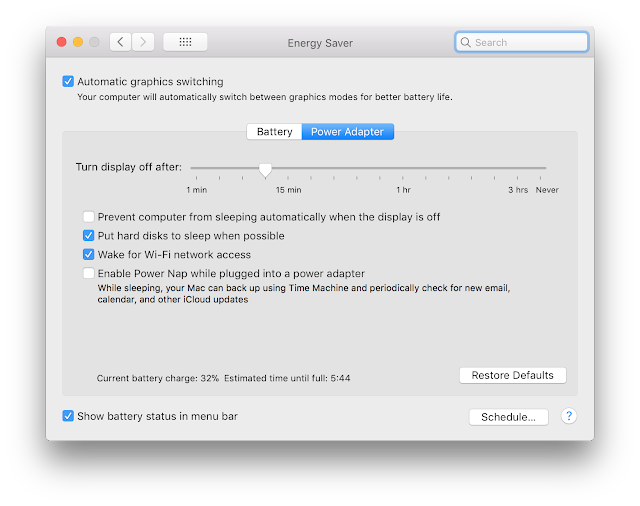Screen dimensions: 640x506
Task: Enable Prevent computer from sleeping automatically
Action: coord(89,216)
